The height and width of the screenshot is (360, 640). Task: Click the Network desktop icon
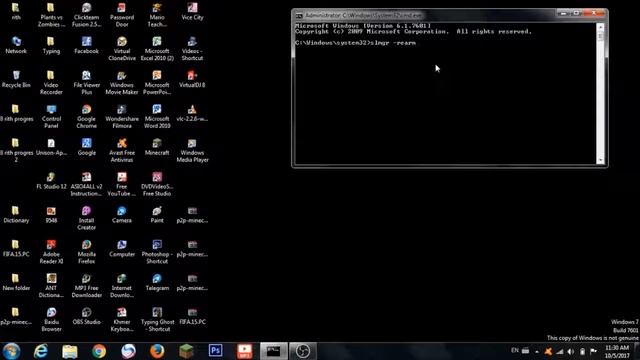(x=16, y=45)
